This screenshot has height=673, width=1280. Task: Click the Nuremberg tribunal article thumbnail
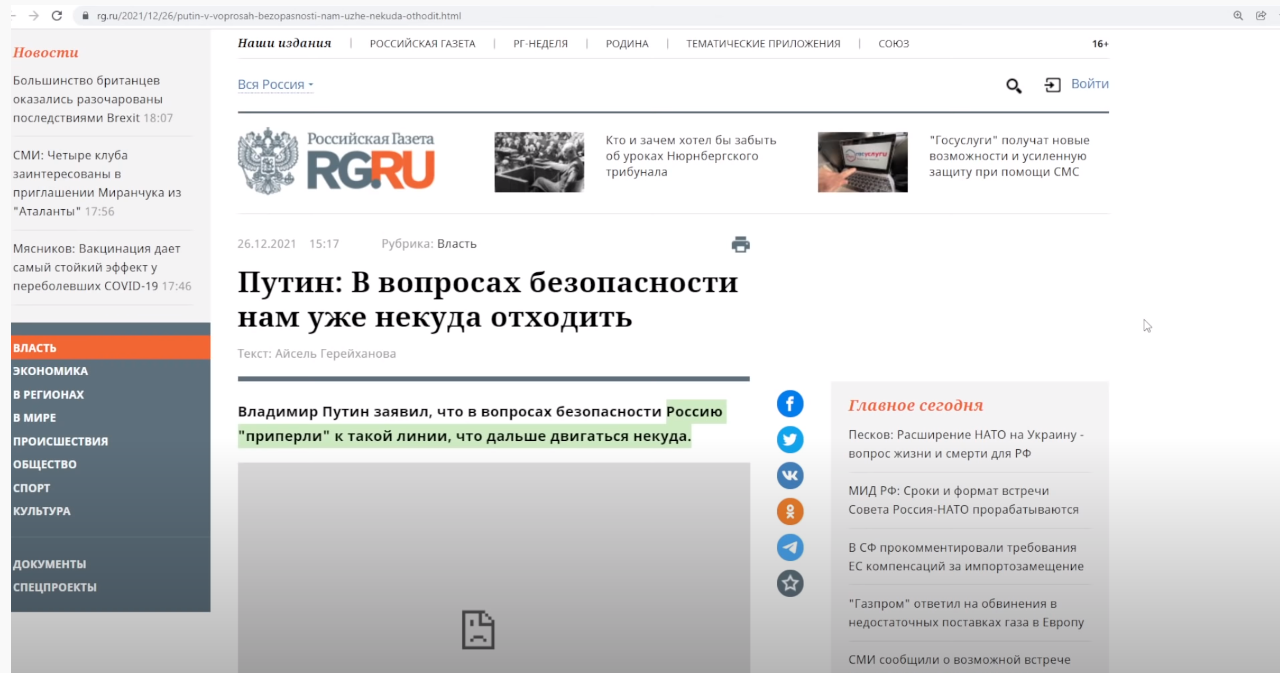point(539,162)
